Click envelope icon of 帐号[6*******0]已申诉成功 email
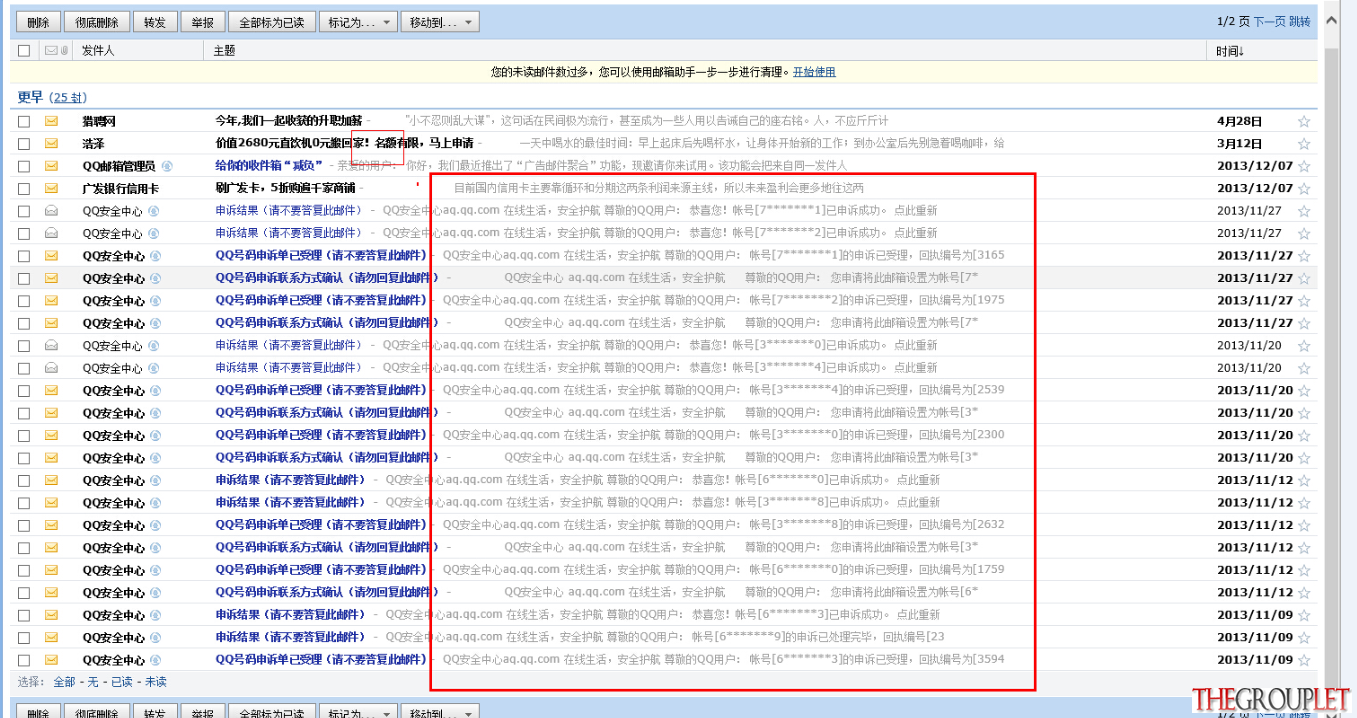This screenshot has width=1357, height=718. 51,480
